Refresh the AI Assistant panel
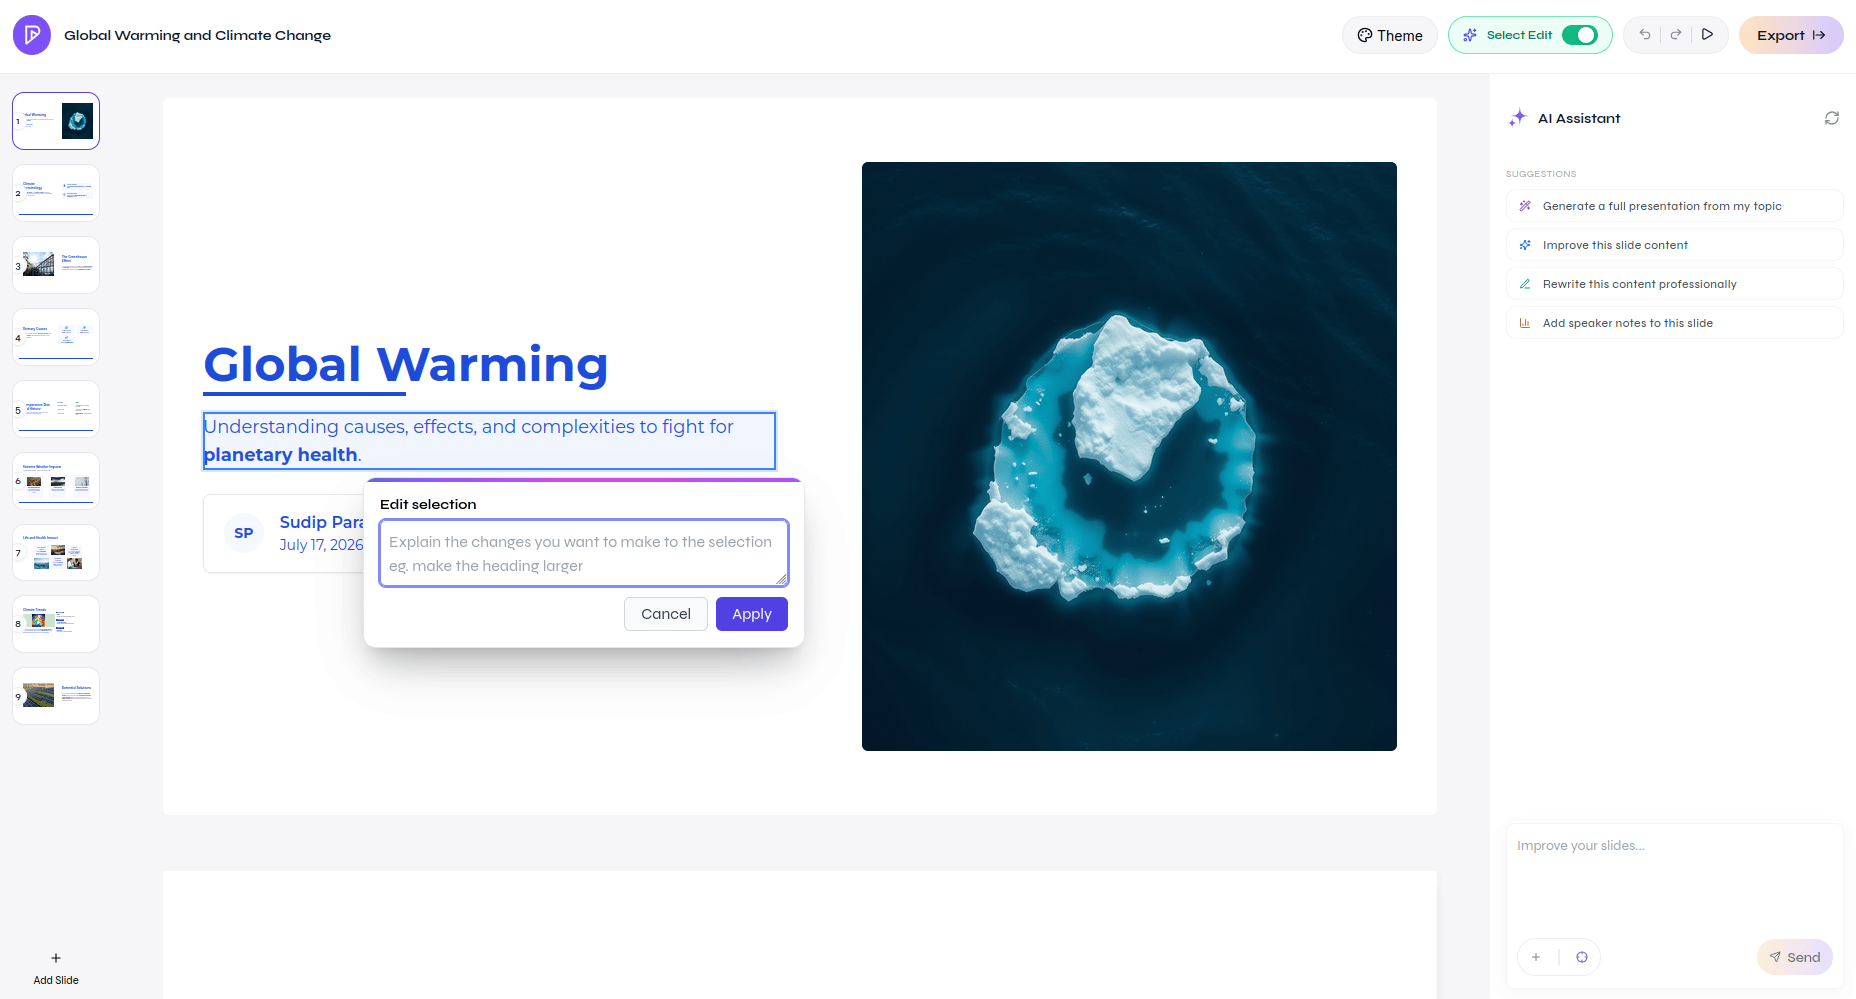This screenshot has width=1856, height=999. click(x=1832, y=118)
